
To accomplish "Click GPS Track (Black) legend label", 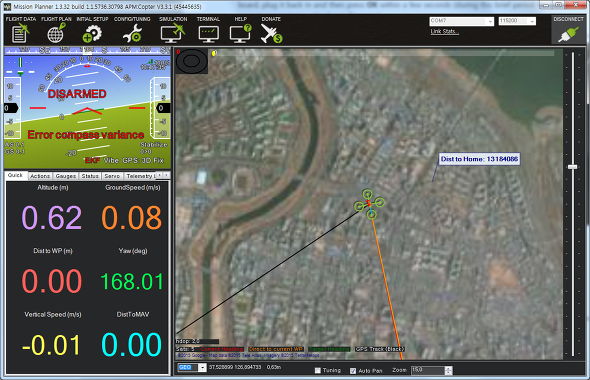I will pos(380,349).
